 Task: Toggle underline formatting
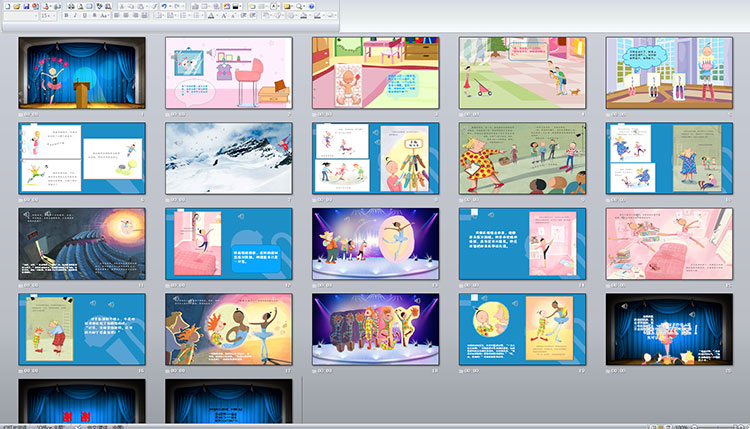[x=85, y=15]
